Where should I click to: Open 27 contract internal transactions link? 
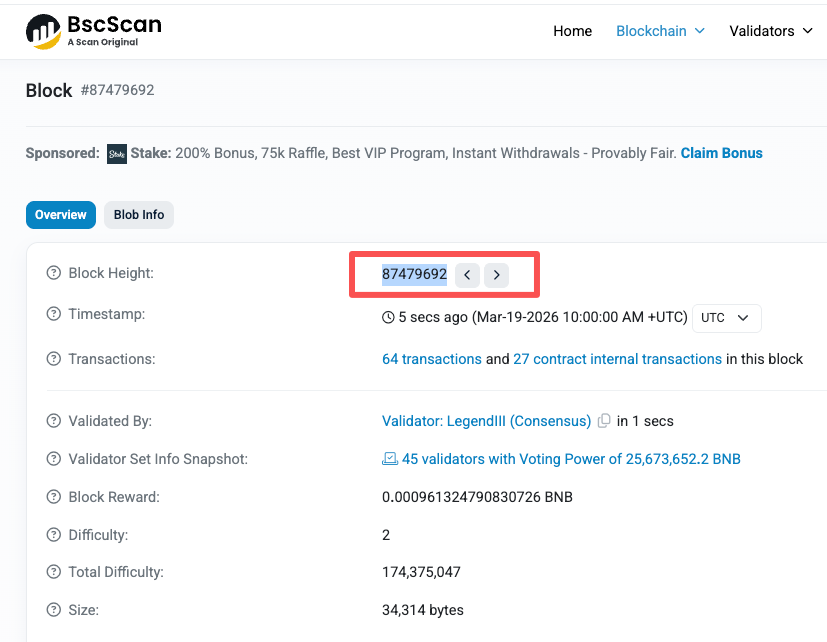coord(617,359)
